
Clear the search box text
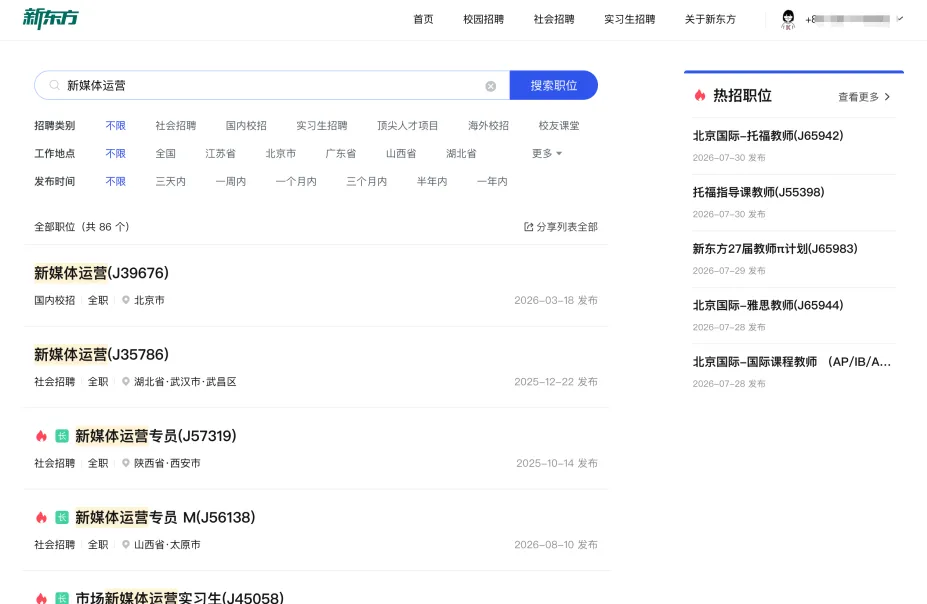(x=491, y=86)
